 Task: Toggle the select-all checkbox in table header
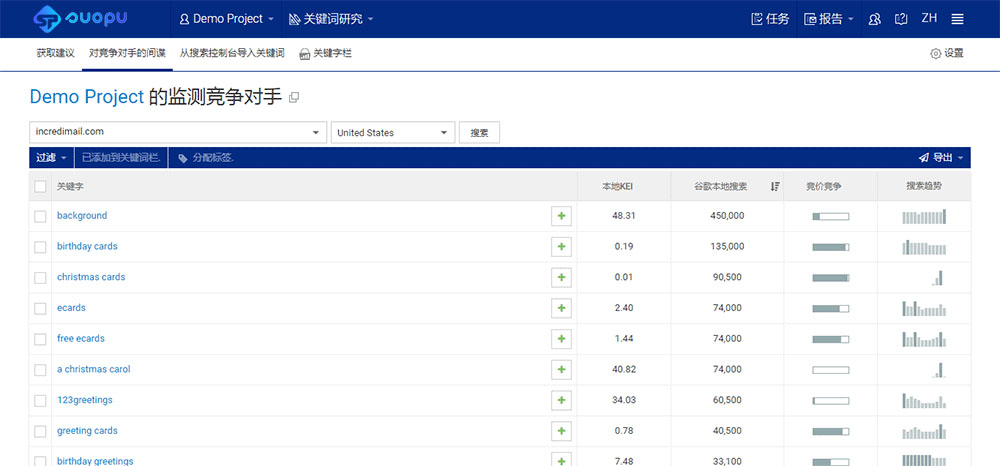click(40, 186)
